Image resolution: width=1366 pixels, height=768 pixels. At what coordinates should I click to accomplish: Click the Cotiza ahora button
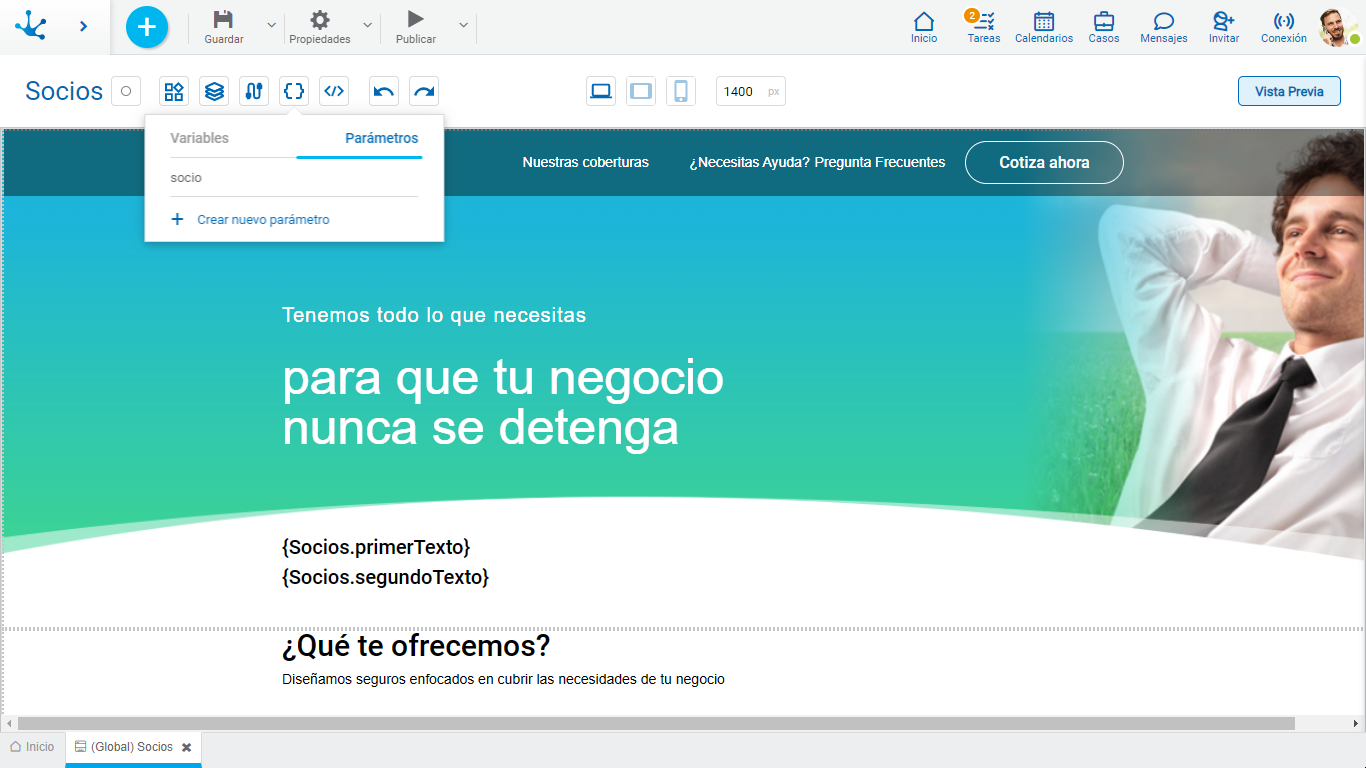pyautogui.click(x=1044, y=162)
